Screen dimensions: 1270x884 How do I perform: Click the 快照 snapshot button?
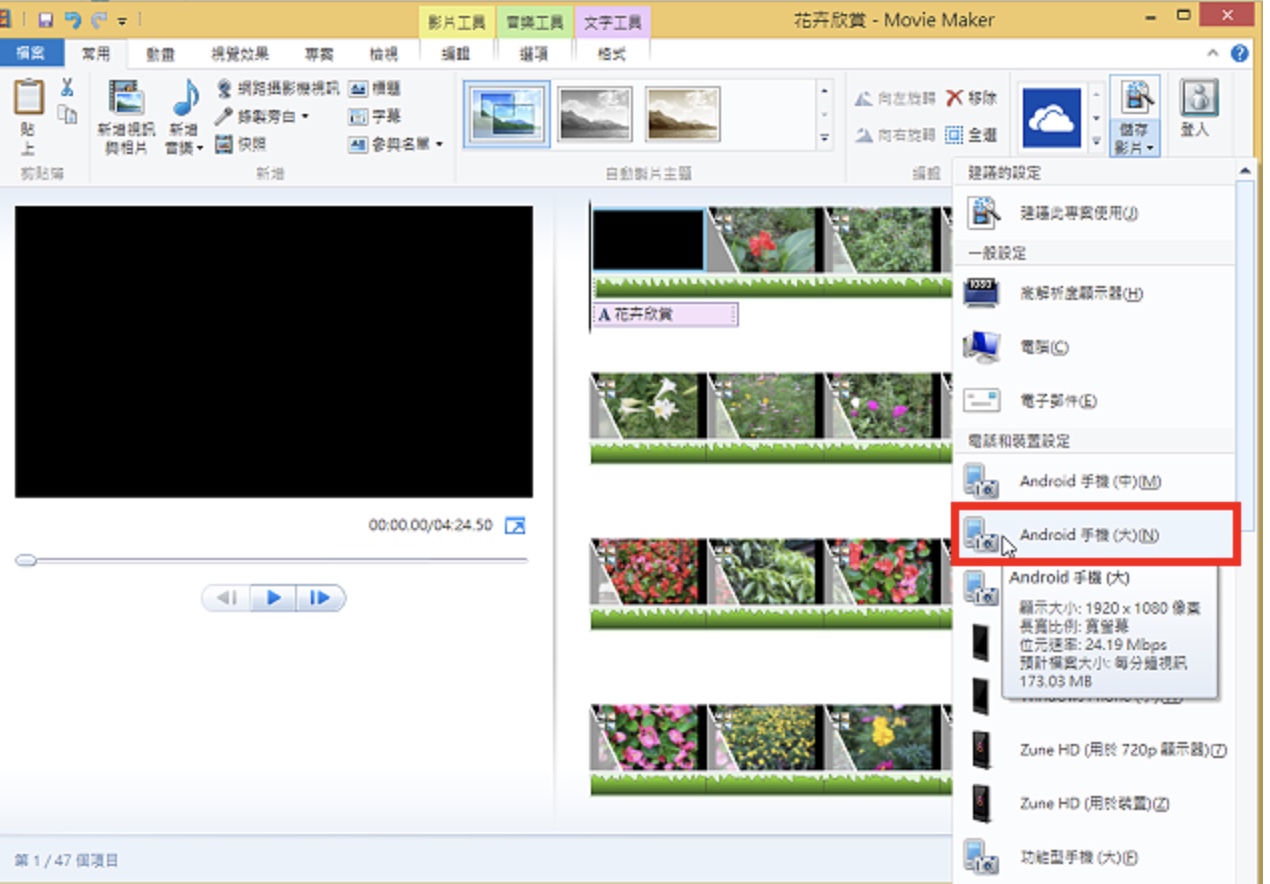(241, 144)
